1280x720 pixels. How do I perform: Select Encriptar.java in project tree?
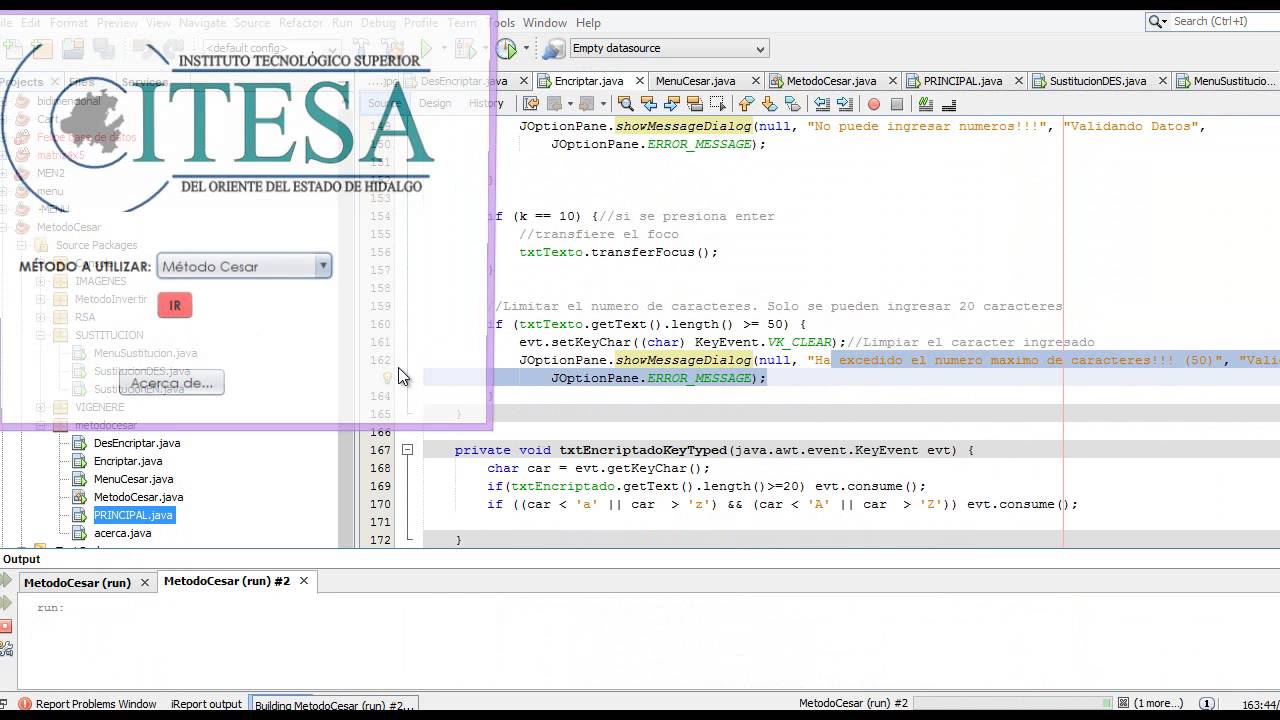click(x=128, y=461)
